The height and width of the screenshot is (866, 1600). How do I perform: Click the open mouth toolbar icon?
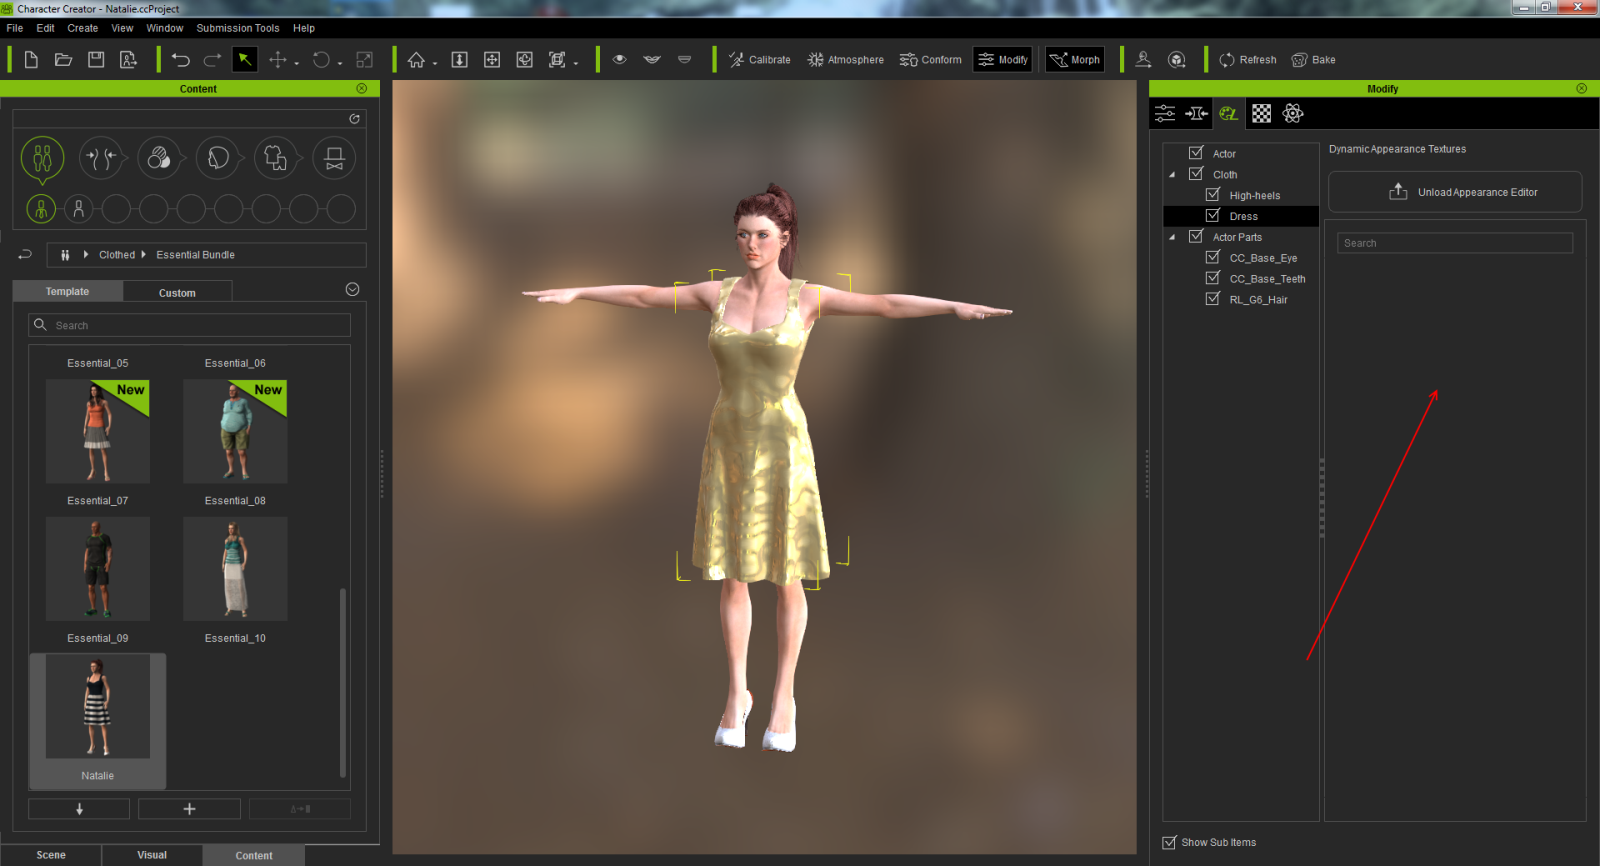pos(652,59)
